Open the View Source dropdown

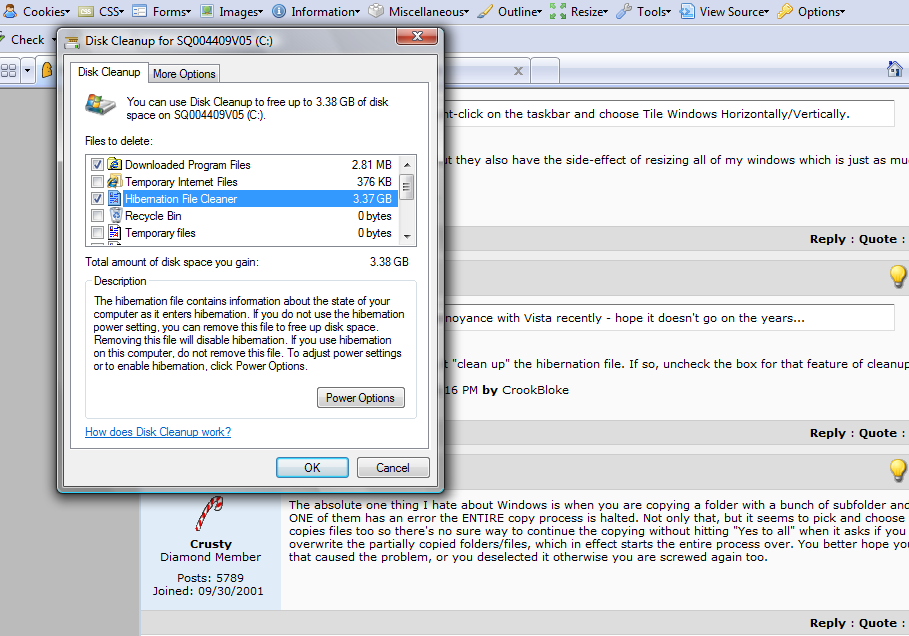[726, 12]
